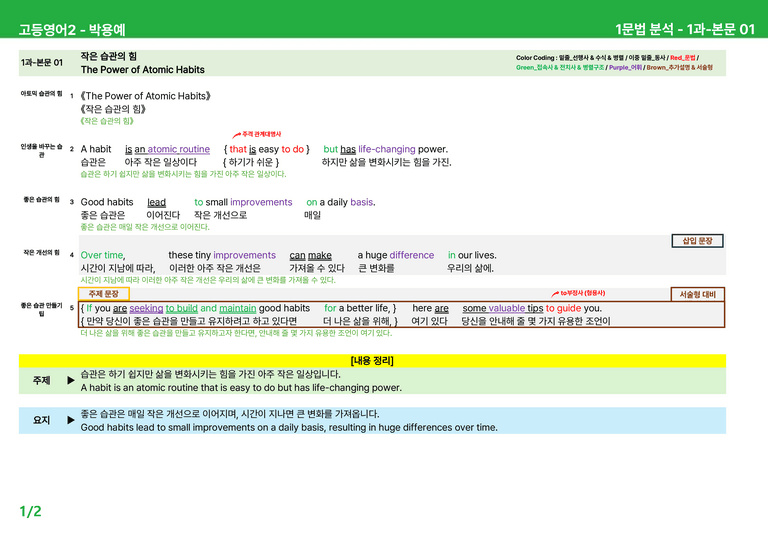Click the Color Coding legend text
This screenshot has width=768, height=543.
[x=614, y=63]
